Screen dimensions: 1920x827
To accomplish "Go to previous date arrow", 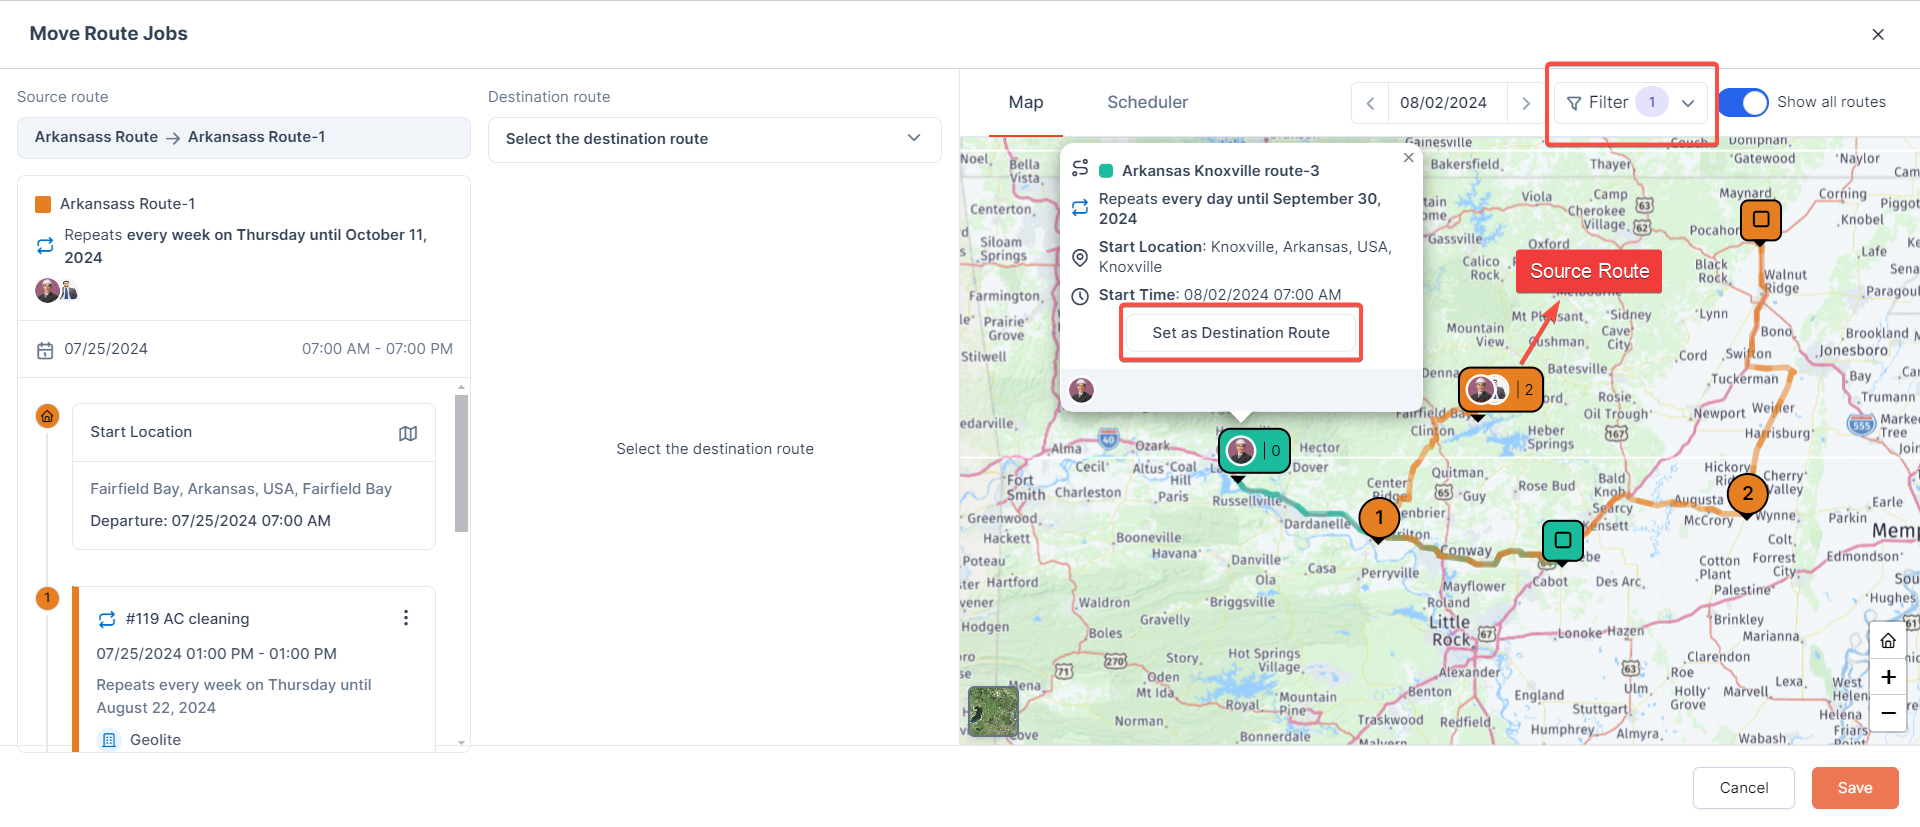I will click(1370, 103).
